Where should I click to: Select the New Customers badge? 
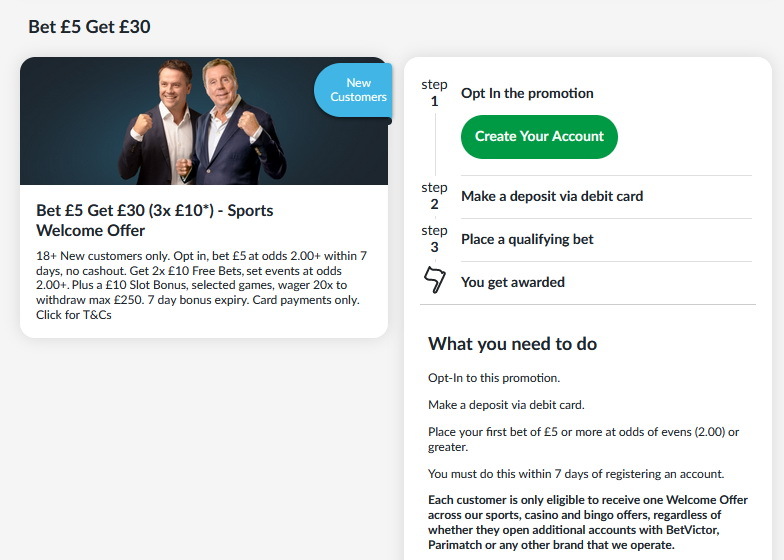pyautogui.click(x=353, y=90)
